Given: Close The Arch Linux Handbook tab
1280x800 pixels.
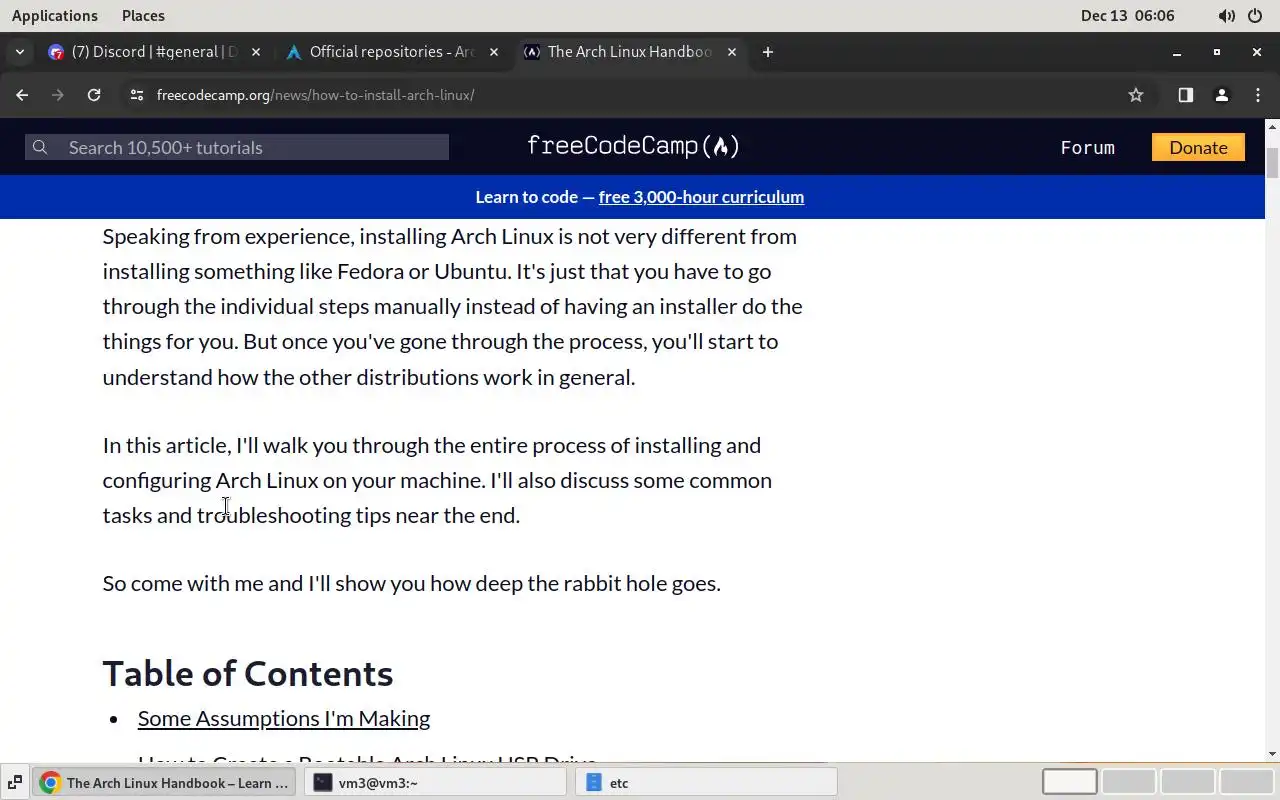Looking at the screenshot, I should 732,52.
